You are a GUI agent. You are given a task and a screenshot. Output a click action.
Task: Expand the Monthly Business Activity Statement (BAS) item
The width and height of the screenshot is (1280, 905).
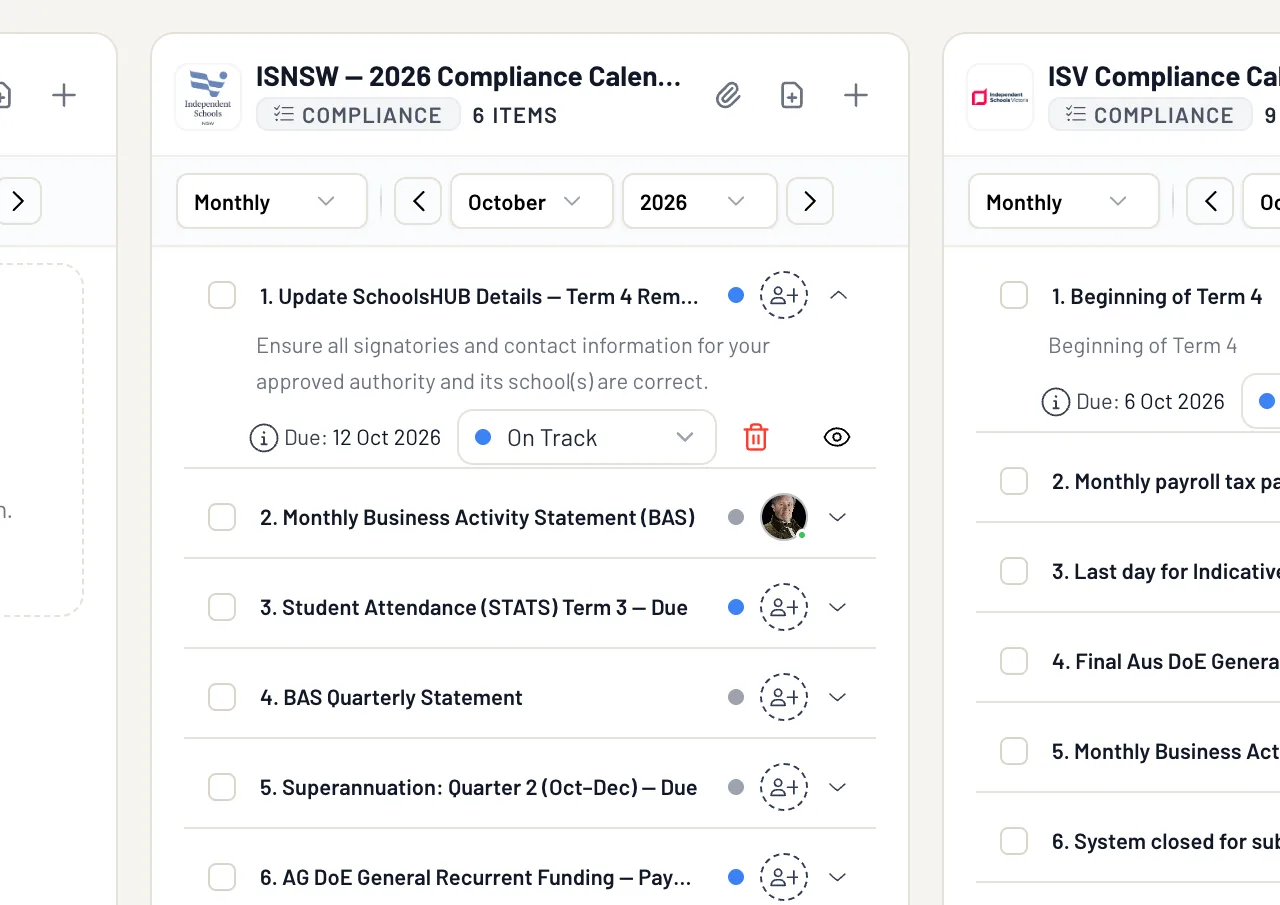click(x=838, y=518)
